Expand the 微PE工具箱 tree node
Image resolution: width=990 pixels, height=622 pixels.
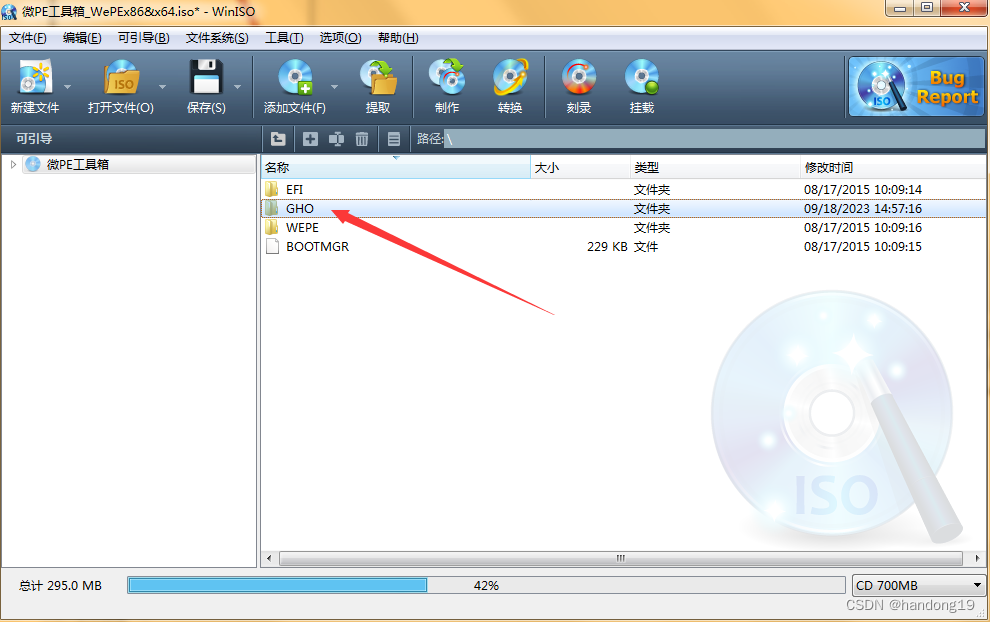[x=13, y=165]
